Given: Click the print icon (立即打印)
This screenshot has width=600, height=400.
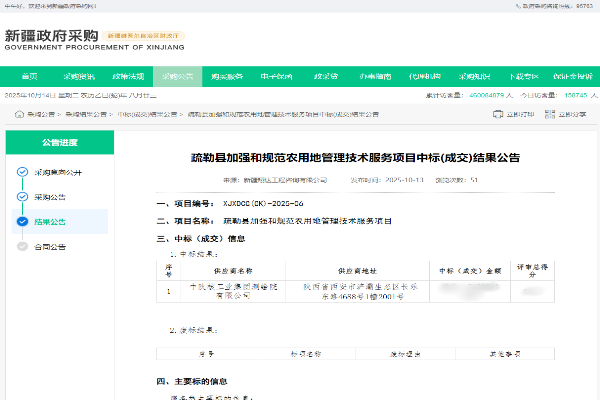Looking at the screenshot, I should [499, 115].
